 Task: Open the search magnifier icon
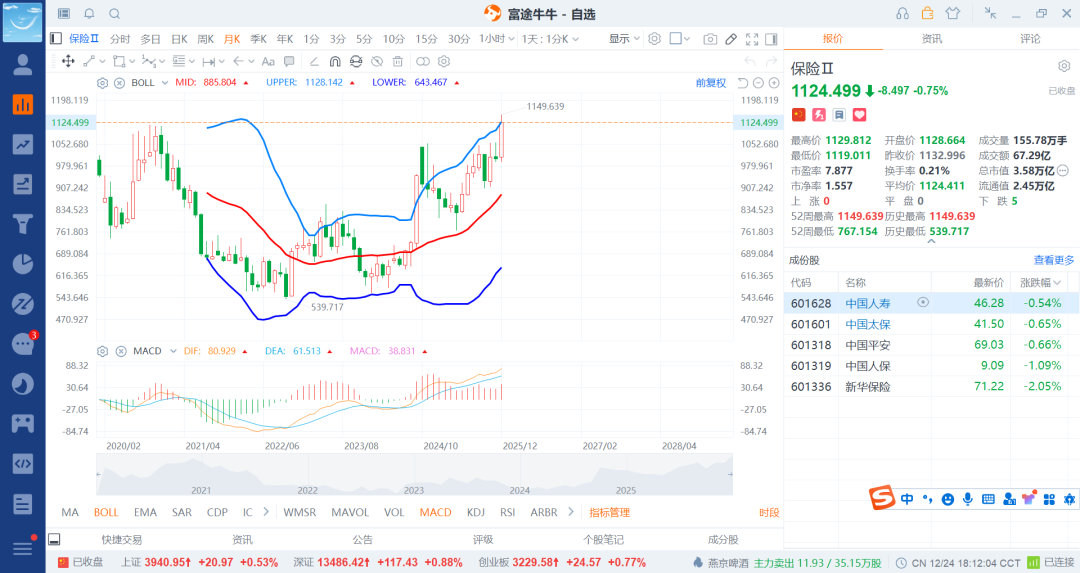point(114,14)
